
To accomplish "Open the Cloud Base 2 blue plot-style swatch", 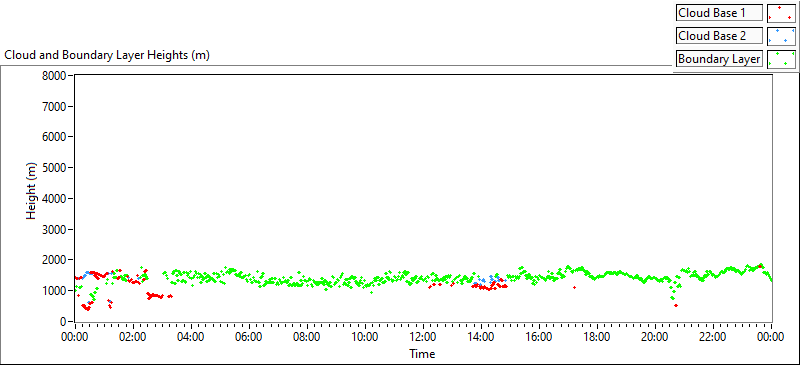I will tap(781, 36).
